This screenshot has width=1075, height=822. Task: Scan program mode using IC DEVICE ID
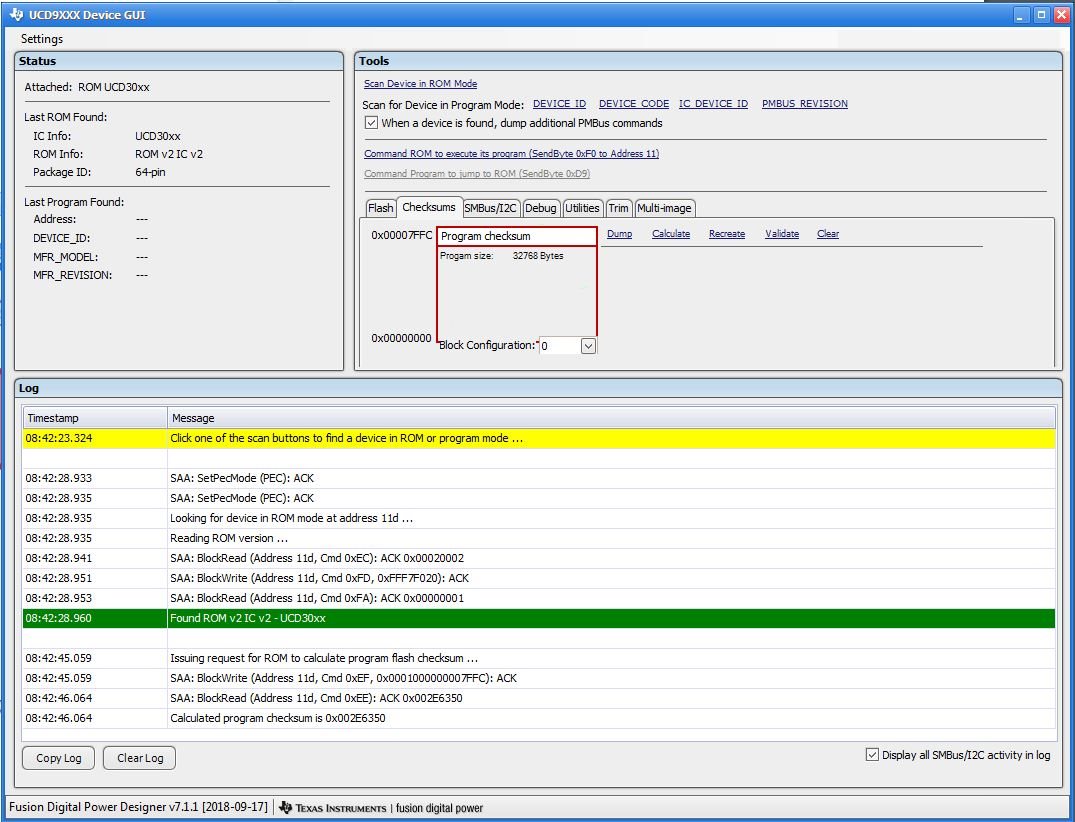click(713, 104)
